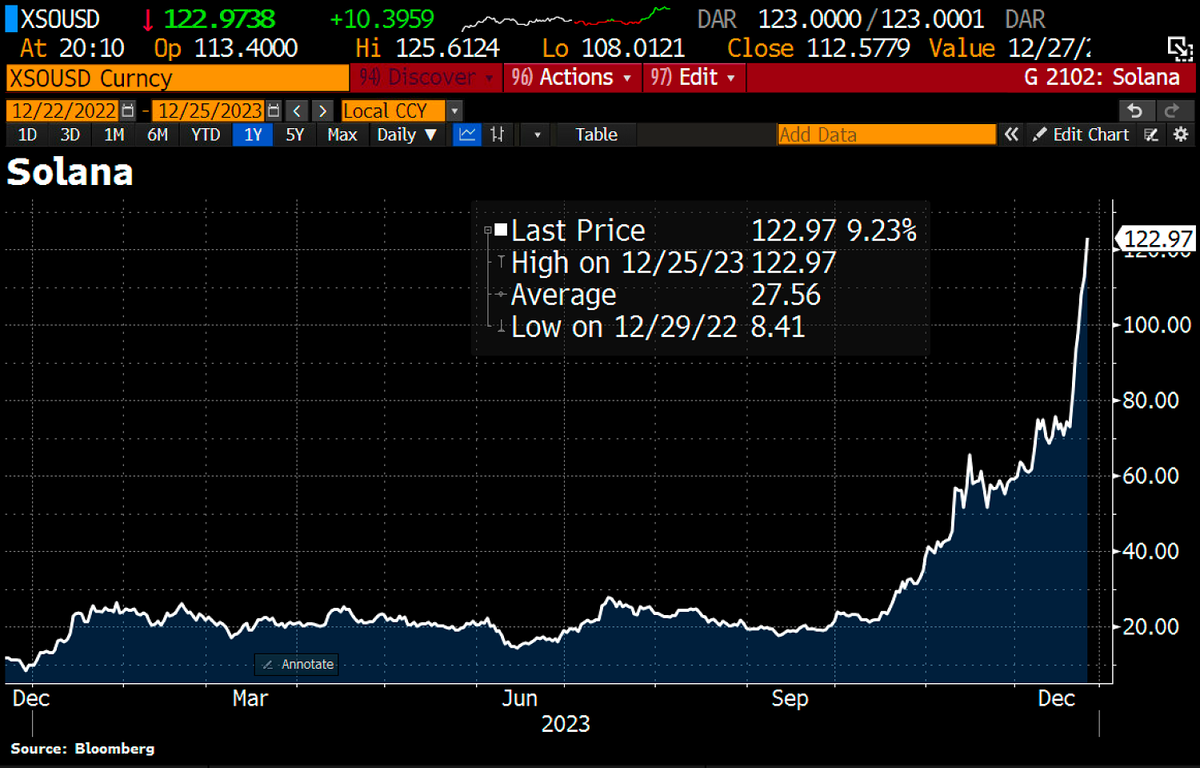Click the 123.0000/123.0001 bid-ask quote
The height and width of the screenshot is (768, 1200).
coord(871,19)
